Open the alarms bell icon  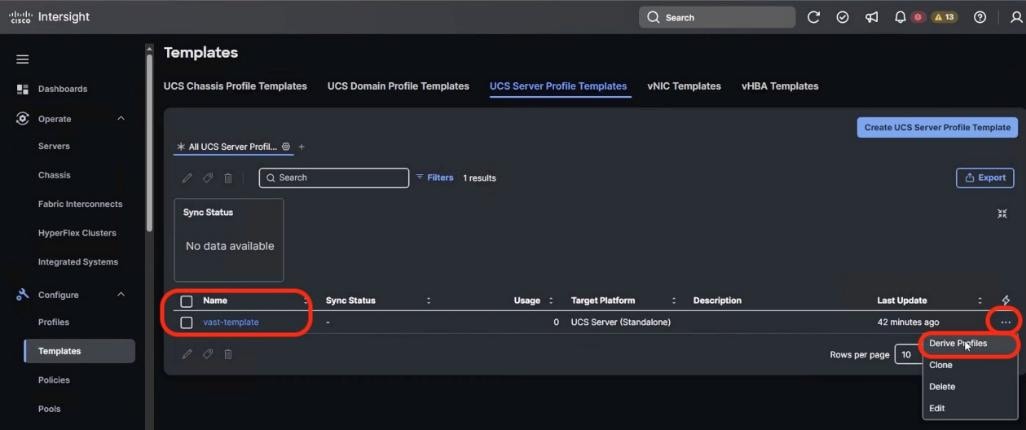click(x=900, y=18)
